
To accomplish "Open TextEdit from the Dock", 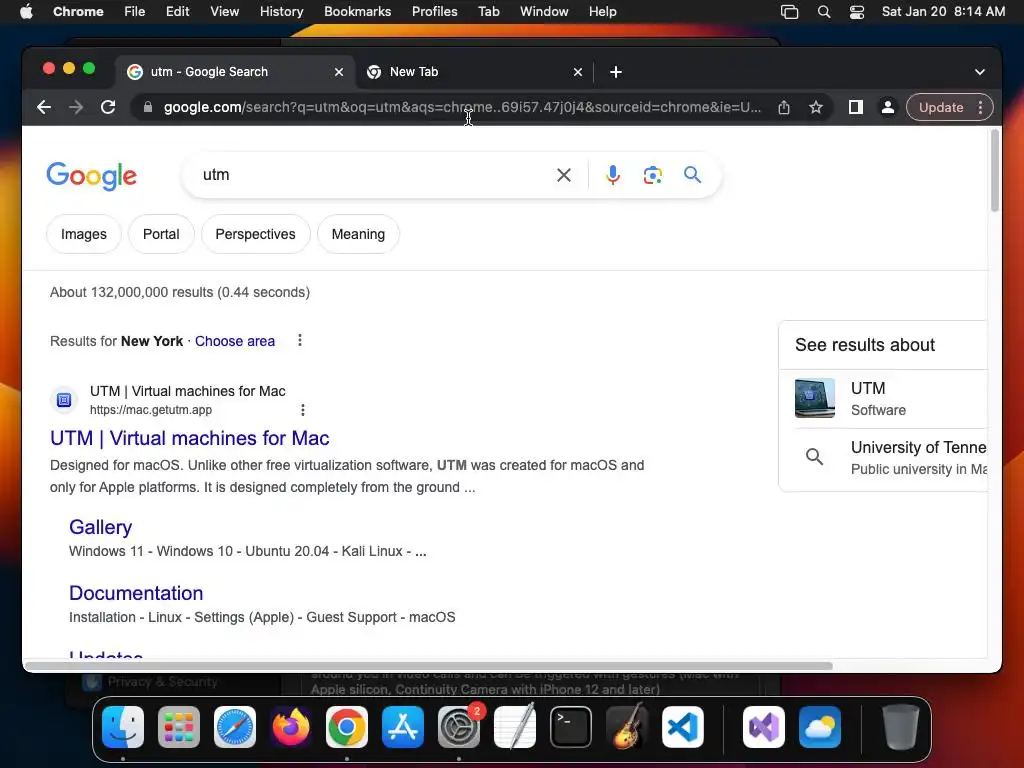I will pyautogui.click(x=515, y=727).
